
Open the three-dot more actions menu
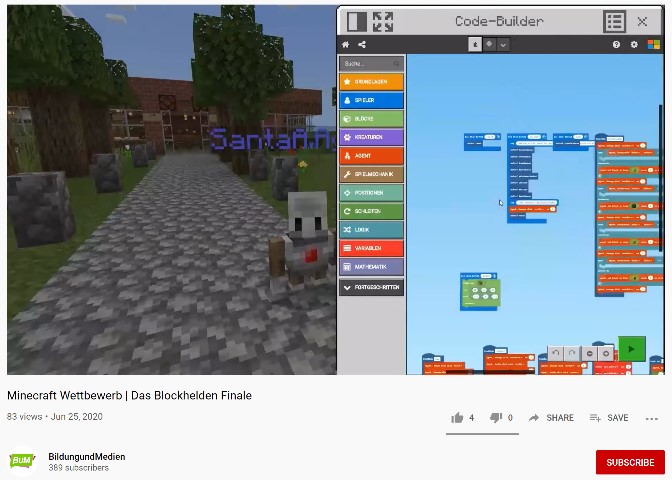pos(651,419)
